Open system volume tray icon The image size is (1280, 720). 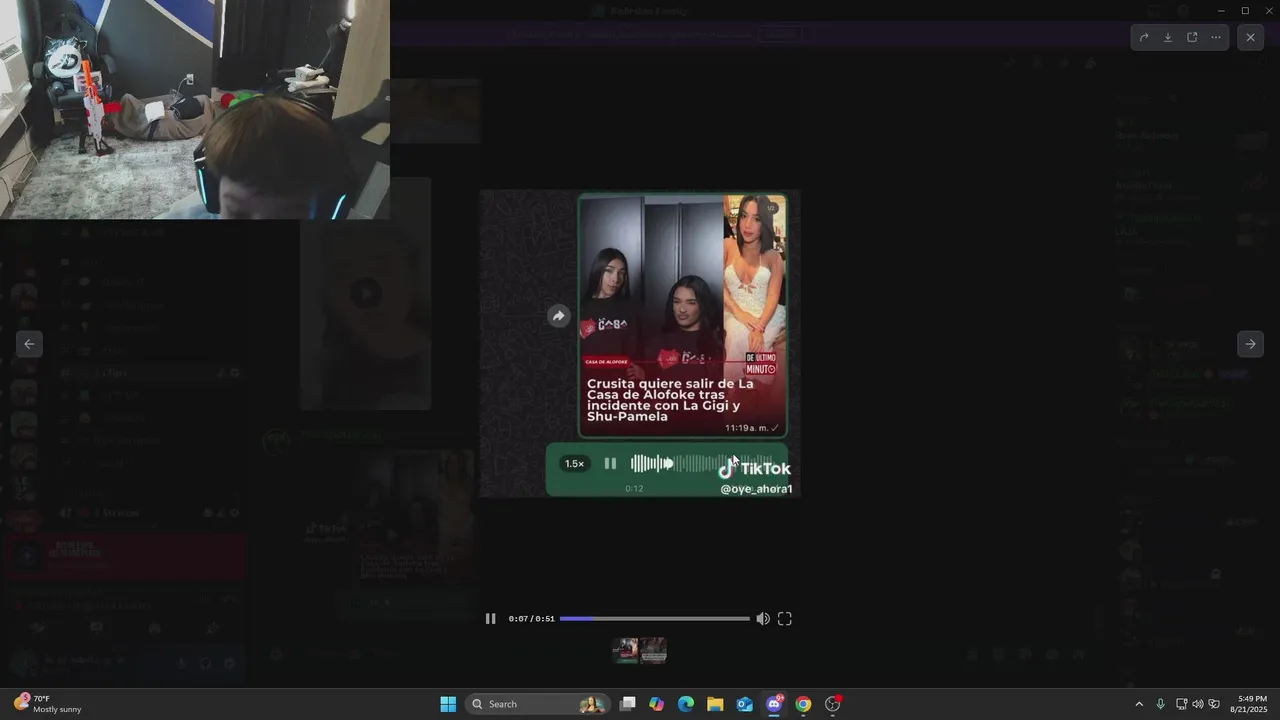click(x=1198, y=704)
